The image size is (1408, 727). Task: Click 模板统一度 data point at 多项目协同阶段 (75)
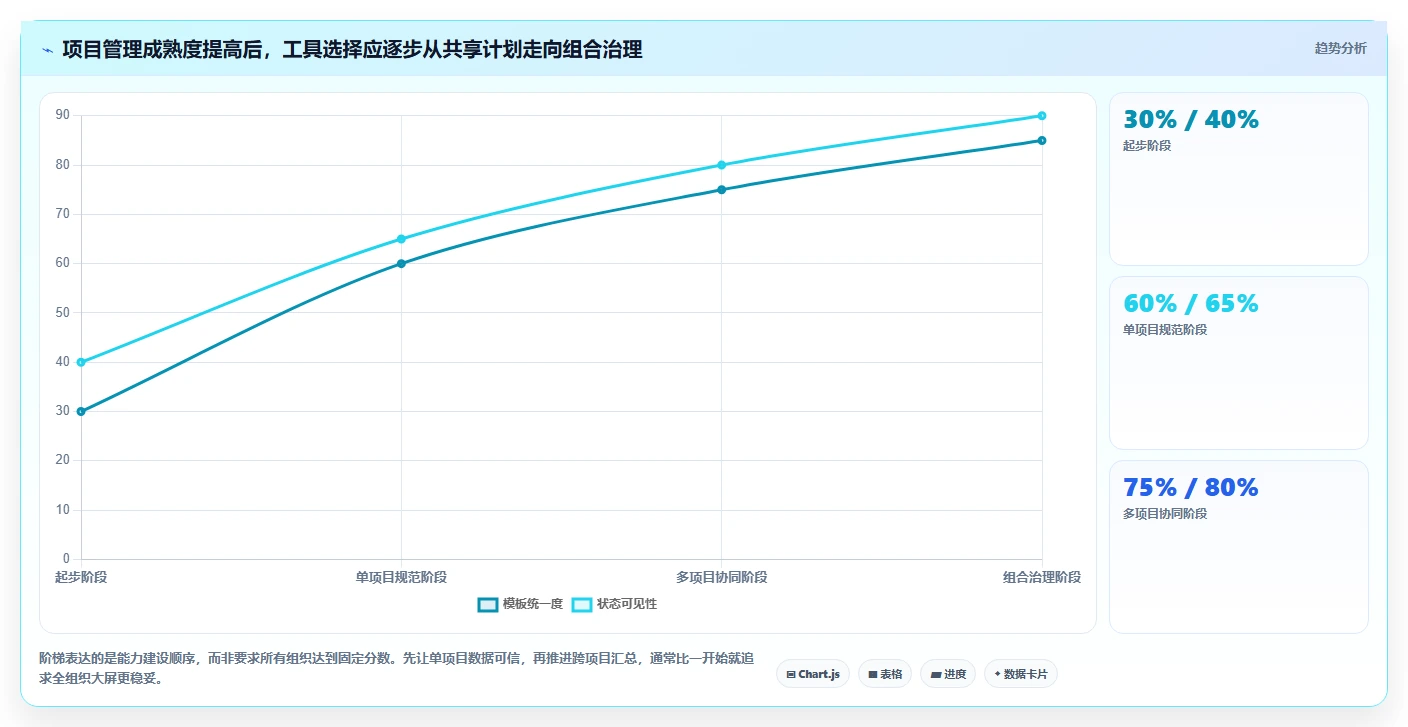[x=721, y=190]
